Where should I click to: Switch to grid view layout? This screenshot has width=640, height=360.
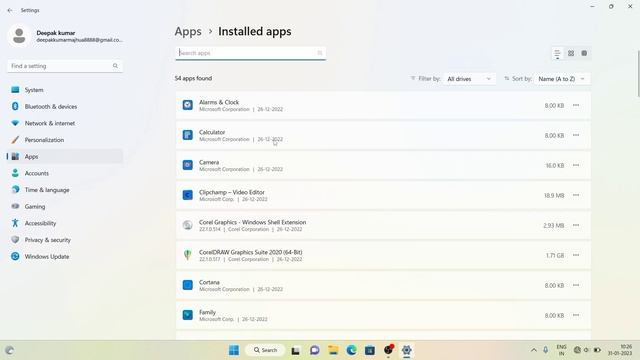(x=571, y=53)
